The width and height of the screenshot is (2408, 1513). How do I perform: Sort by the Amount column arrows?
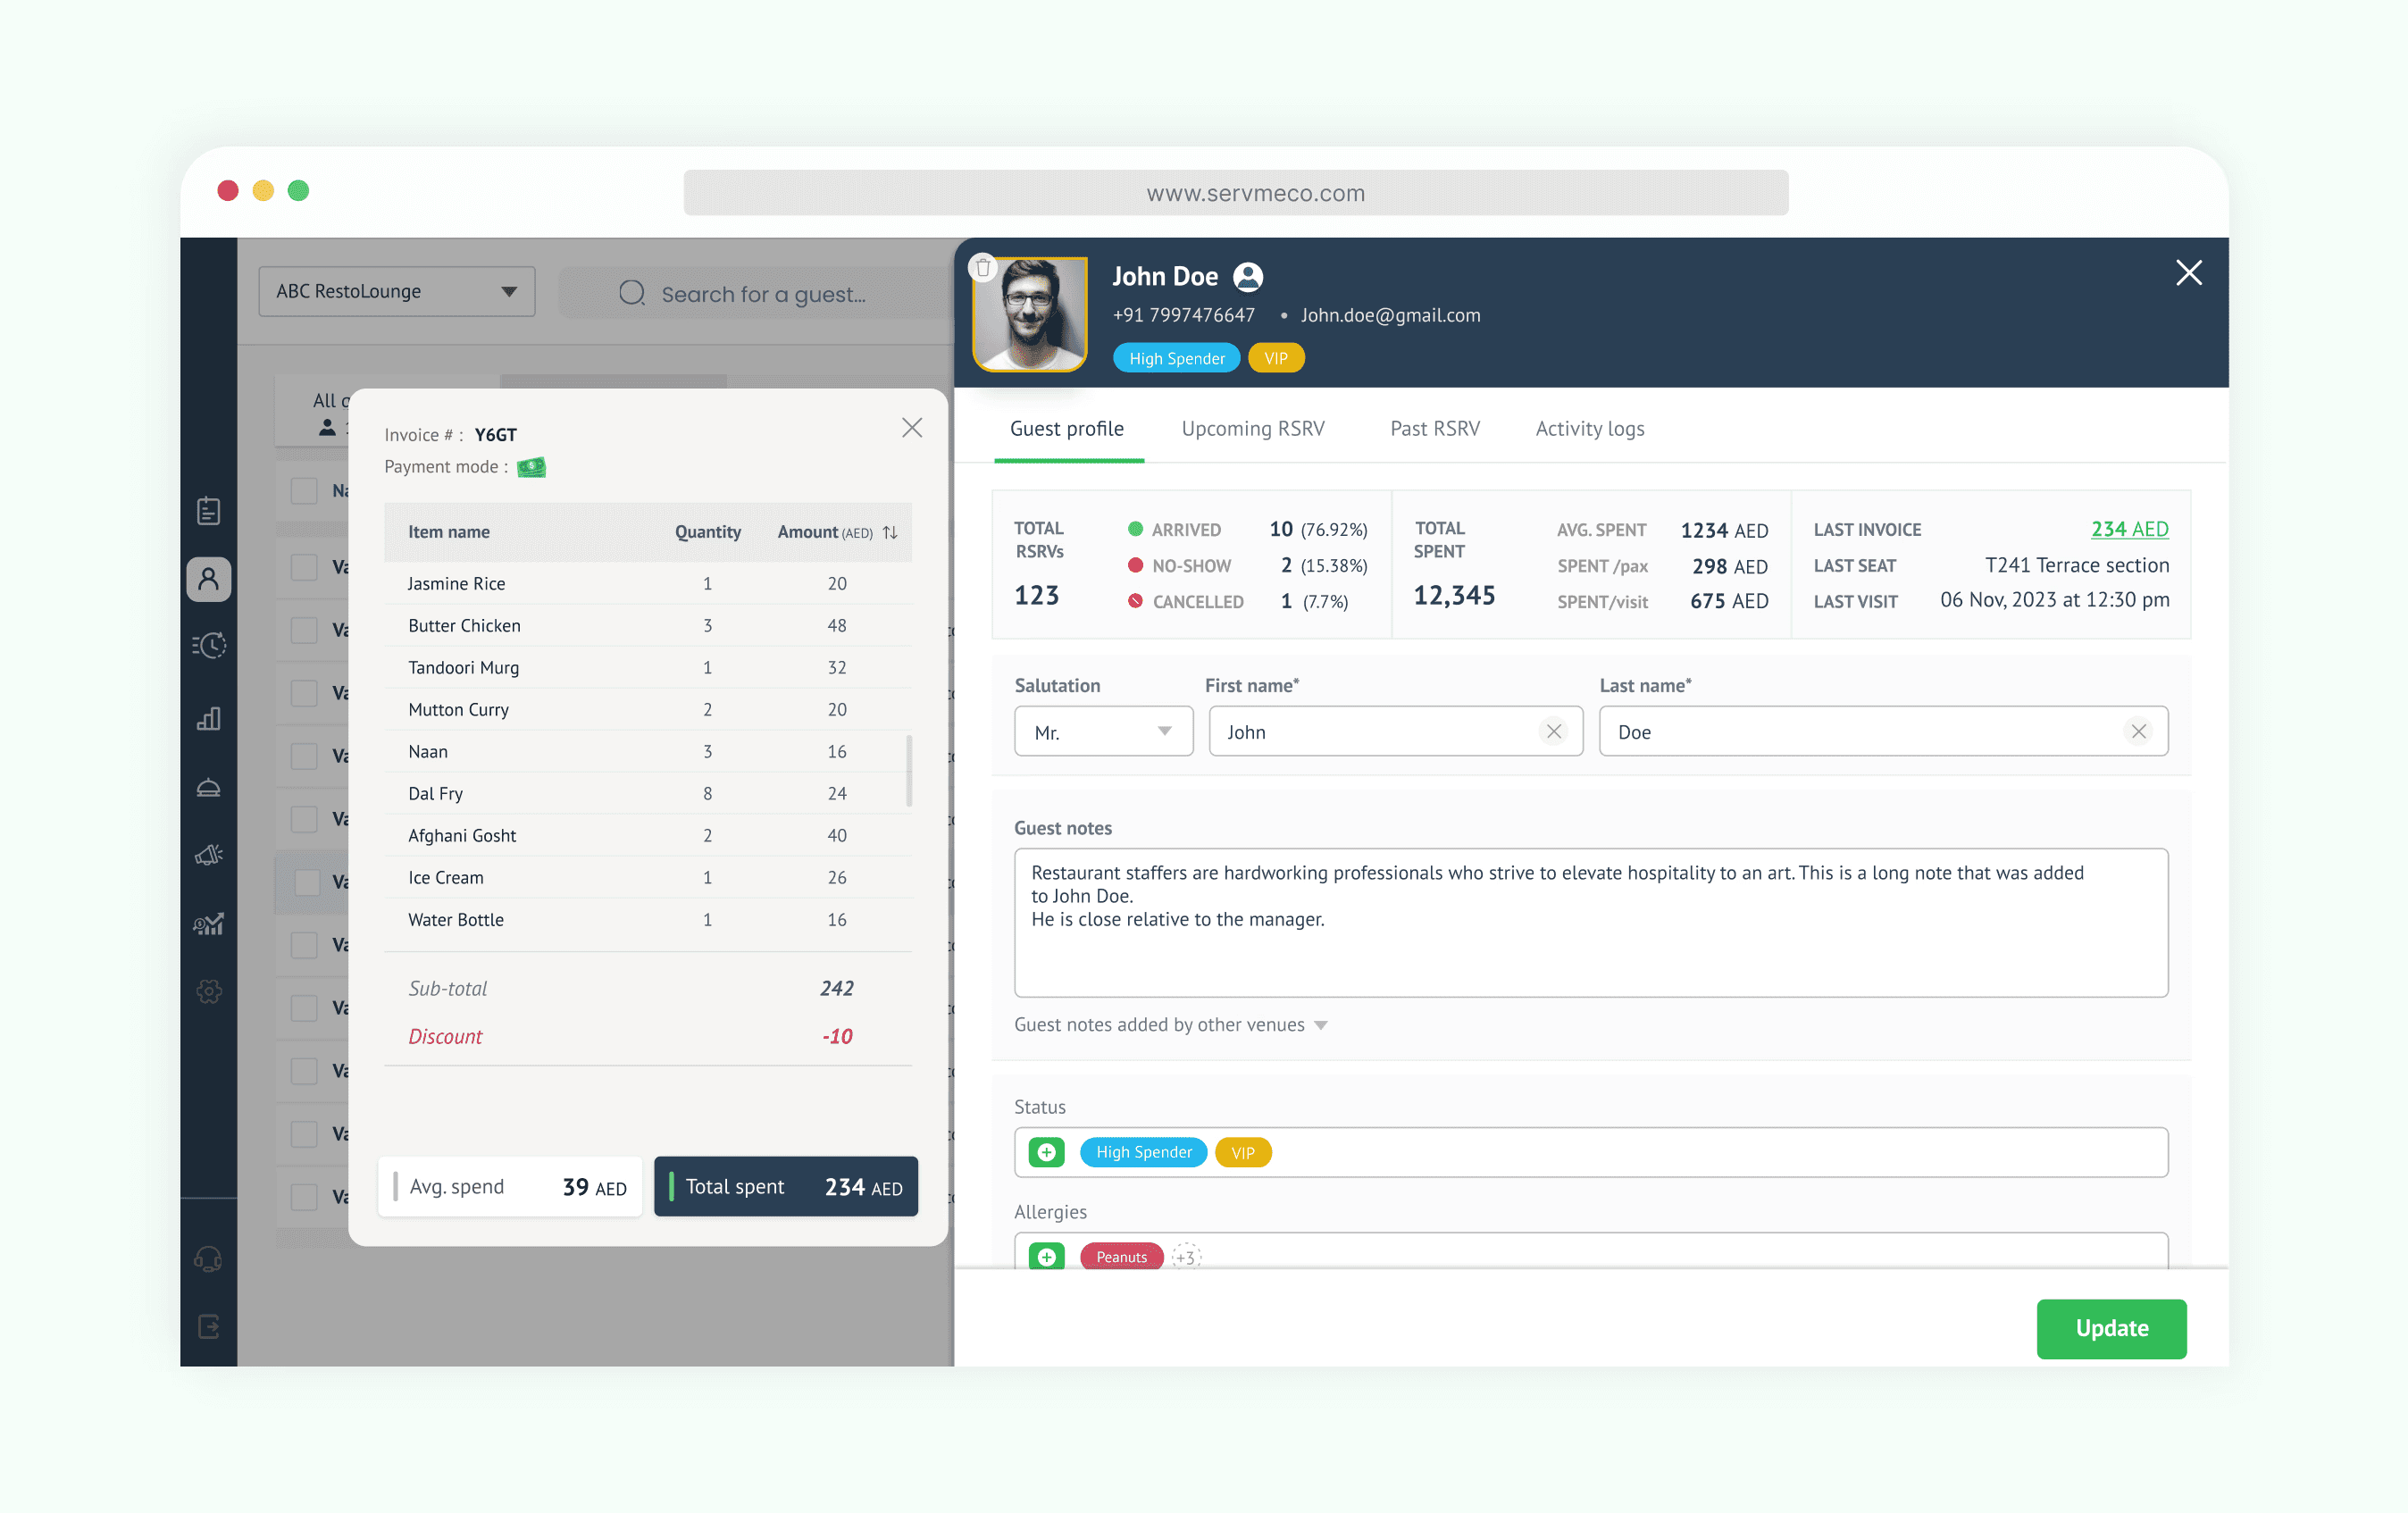point(890,532)
